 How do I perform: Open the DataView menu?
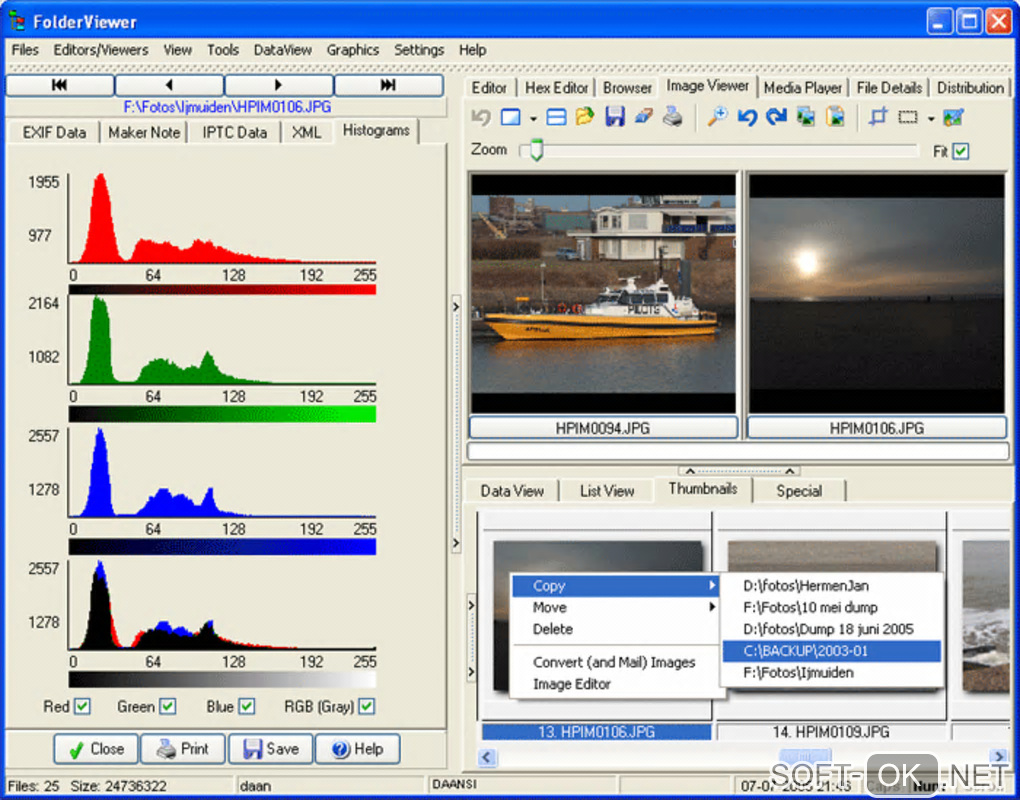coord(282,49)
